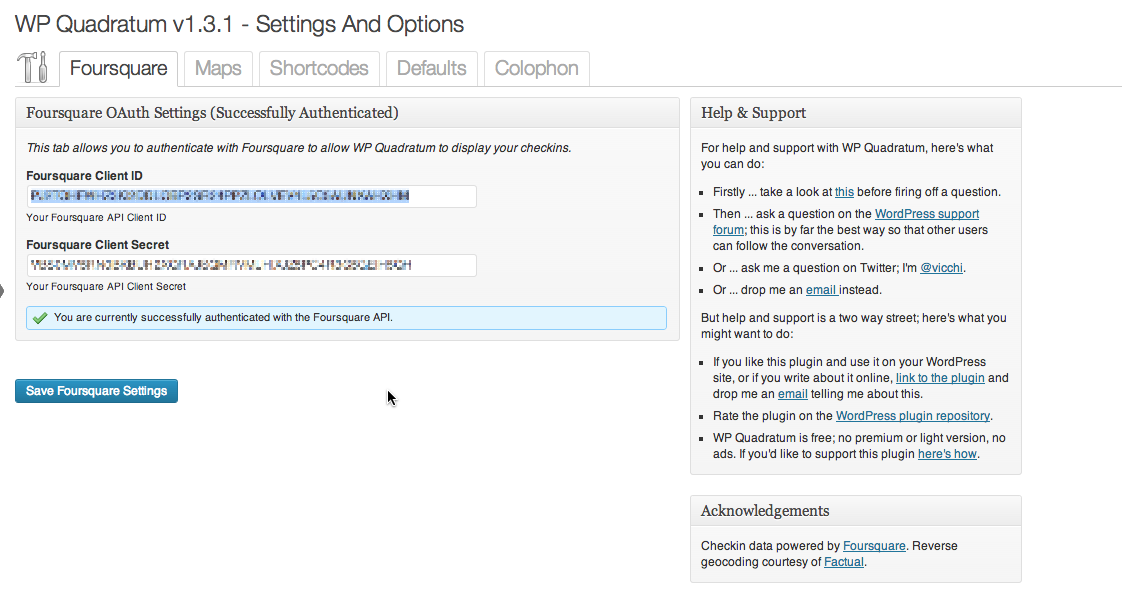Open the Factual reverse geocoding link
The height and width of the screenshot is (594, 1122).
pyautogui.click(x=844, y=562)
